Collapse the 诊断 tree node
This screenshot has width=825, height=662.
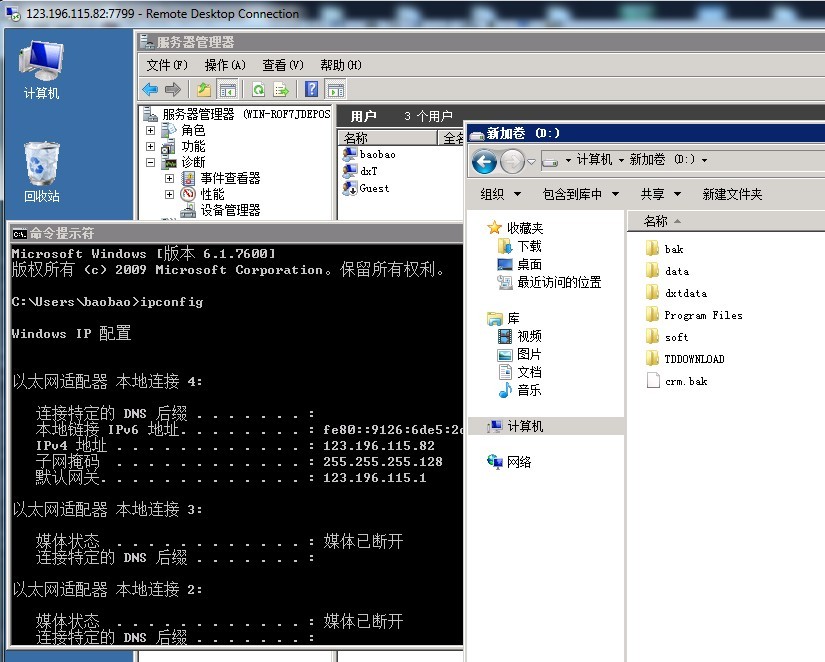pos(150,162)
